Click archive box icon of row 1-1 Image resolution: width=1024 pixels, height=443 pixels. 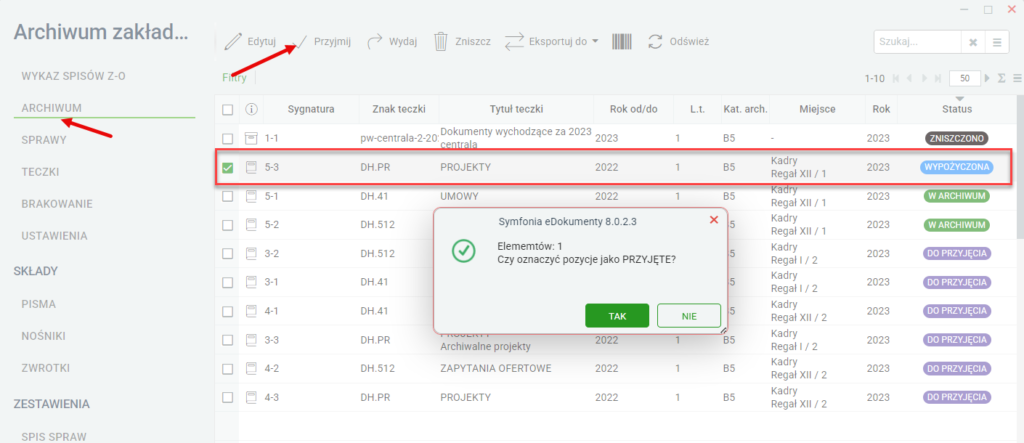(251, 139)
